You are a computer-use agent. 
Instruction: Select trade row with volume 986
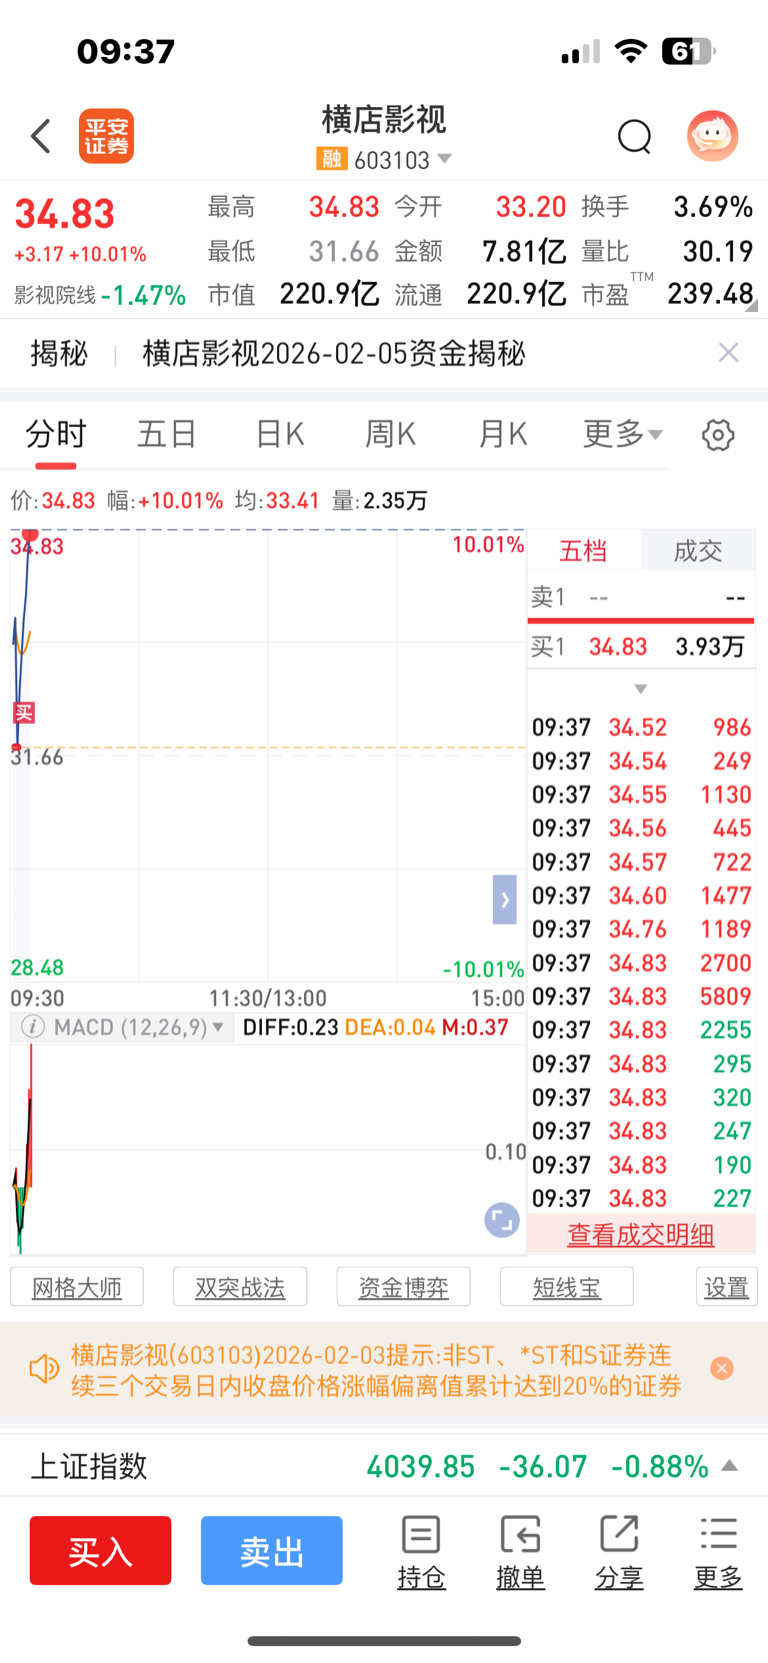coord(641,727)
